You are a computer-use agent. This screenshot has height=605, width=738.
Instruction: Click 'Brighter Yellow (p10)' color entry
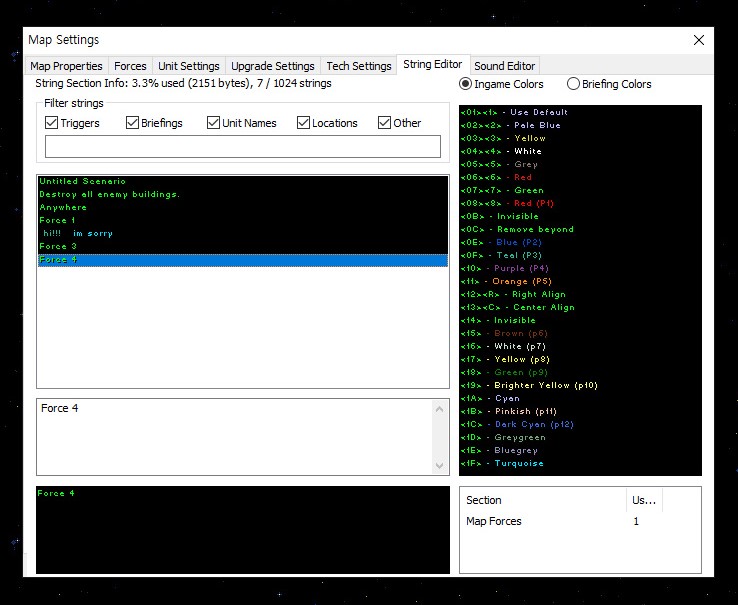pyautogui.click(x=529, y=386)
